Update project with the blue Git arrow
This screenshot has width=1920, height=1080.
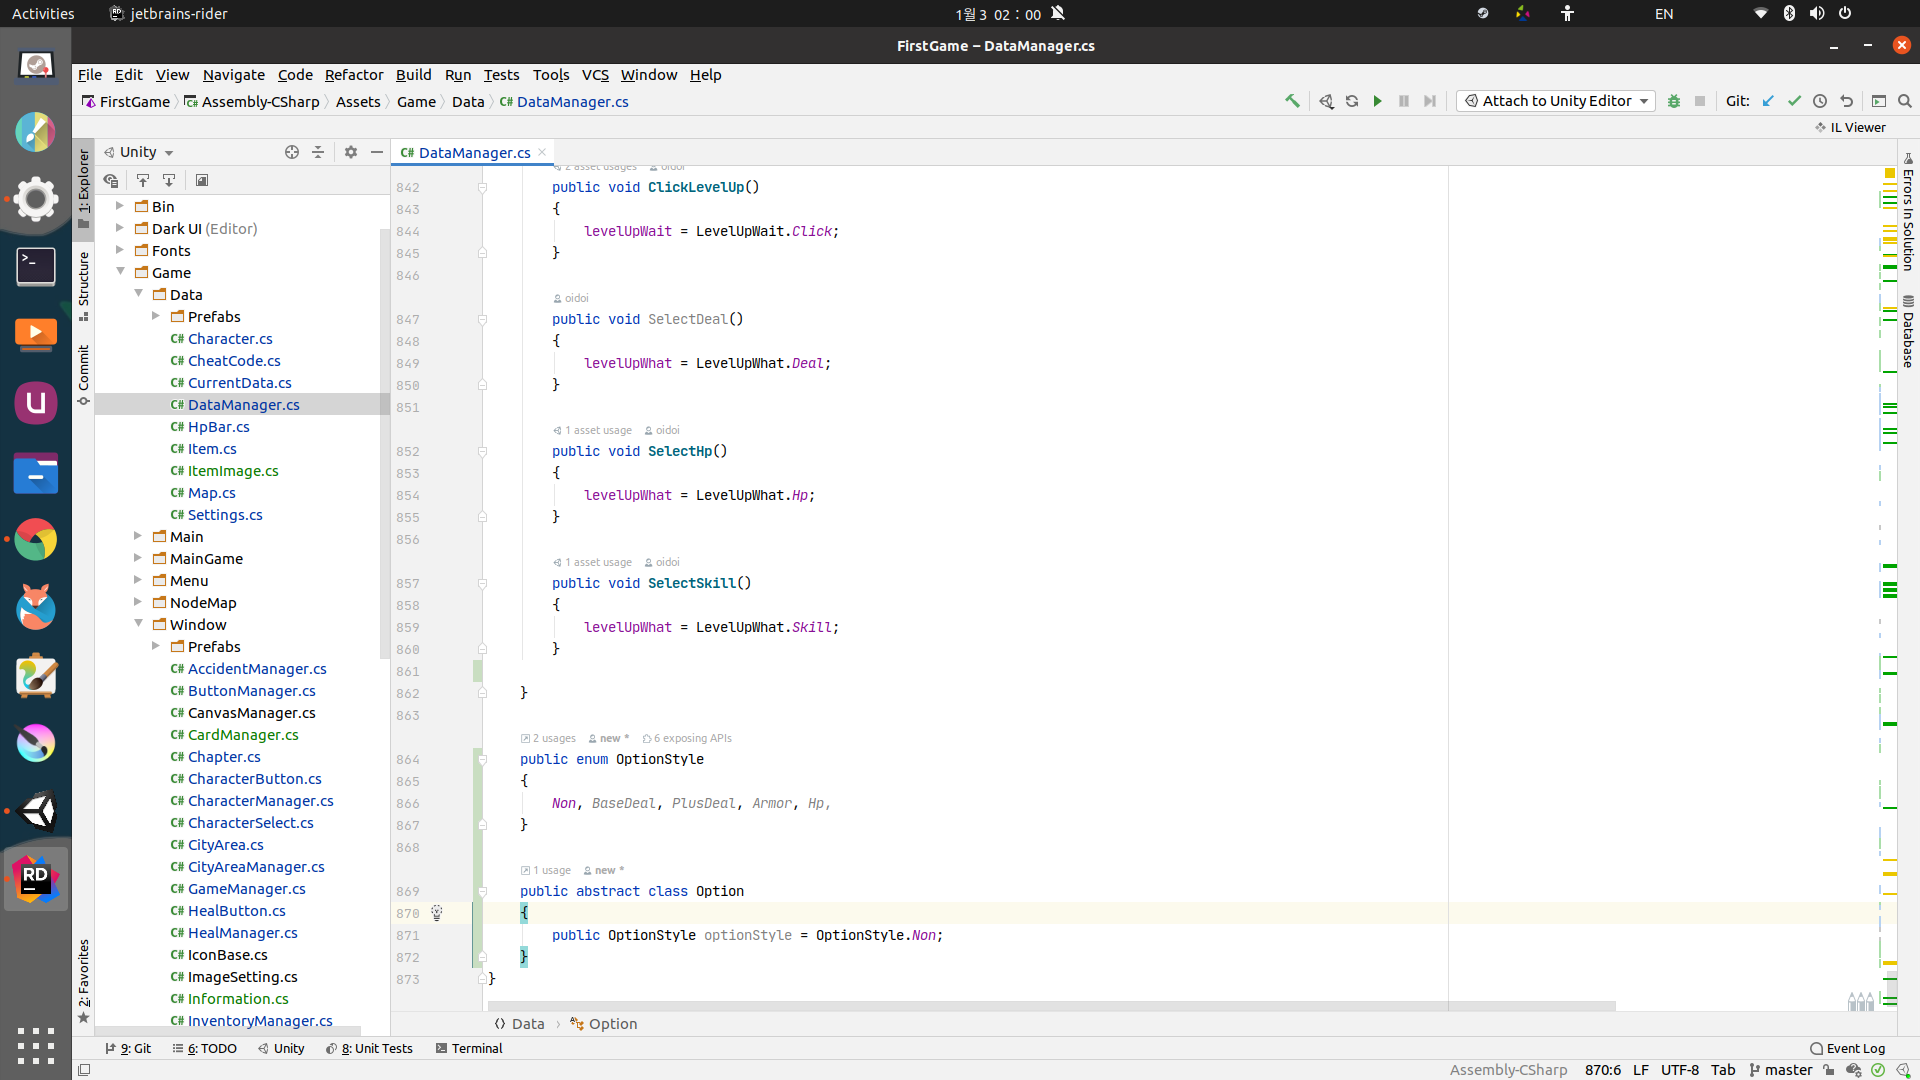pyautogui.click(x=1768, y=101)
